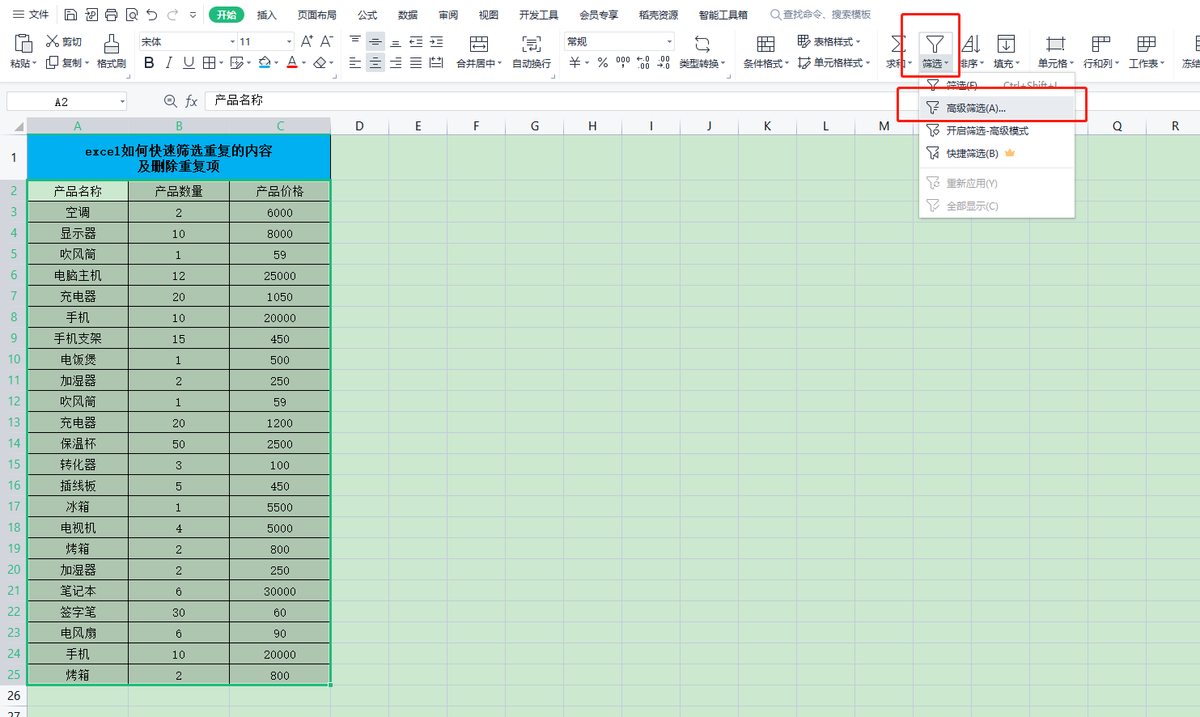Click the justify alignment icon
Viewport: 1200px width, 717px height.
[417, 62]
